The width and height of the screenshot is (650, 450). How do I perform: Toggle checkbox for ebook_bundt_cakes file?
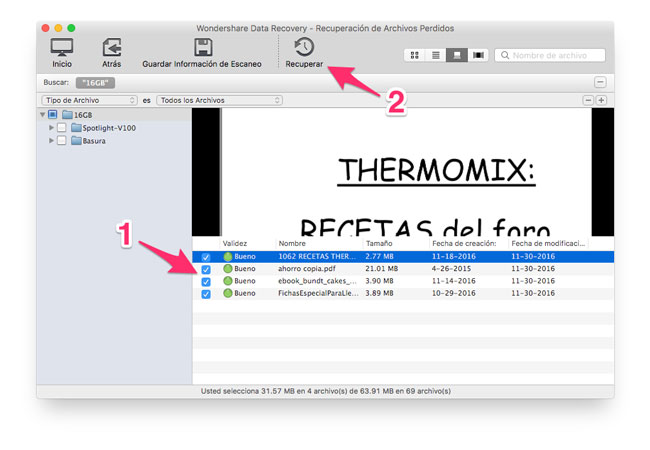[x=206, y=281]
